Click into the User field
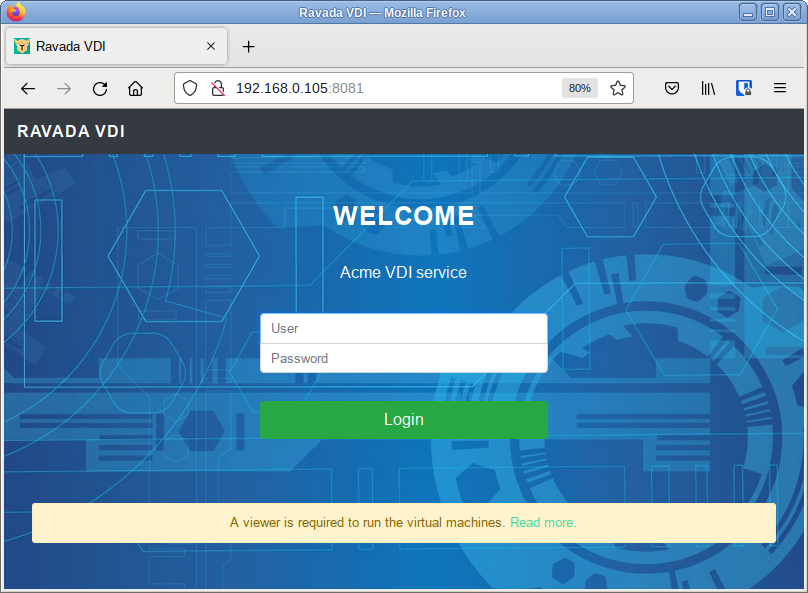Image resolution: width=808 pixels, height=593 pixels. [x=404, y=329]
